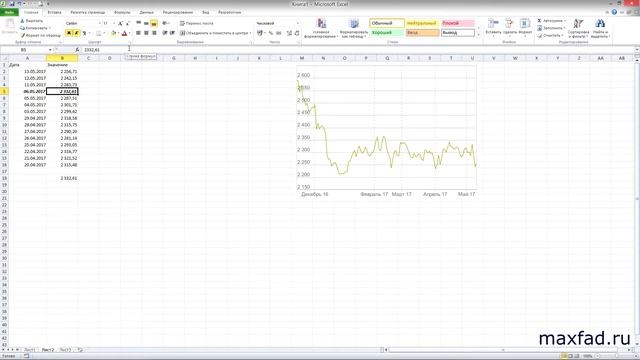The width and height of the screenshot is (640, 360).
Task: Expand the Name Box dropdown arrow
Action: 50,50
